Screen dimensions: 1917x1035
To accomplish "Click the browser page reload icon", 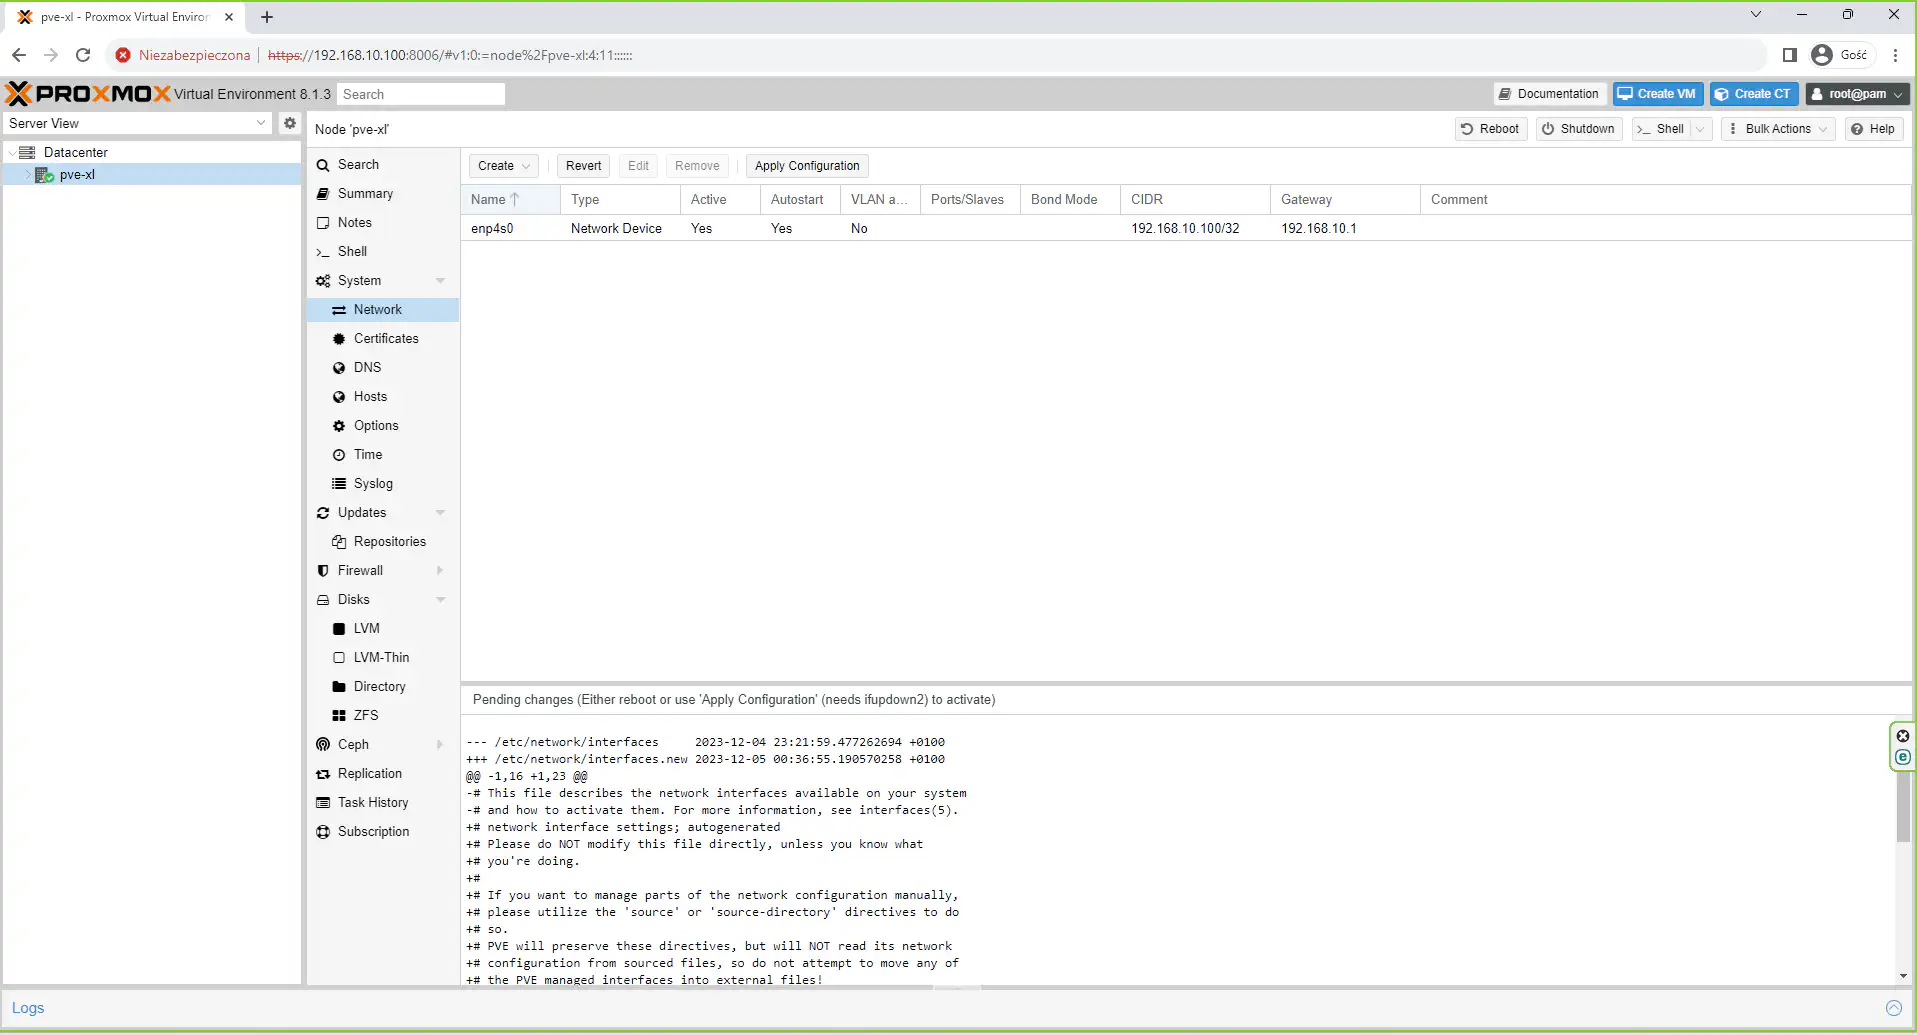I will (83, 55).
